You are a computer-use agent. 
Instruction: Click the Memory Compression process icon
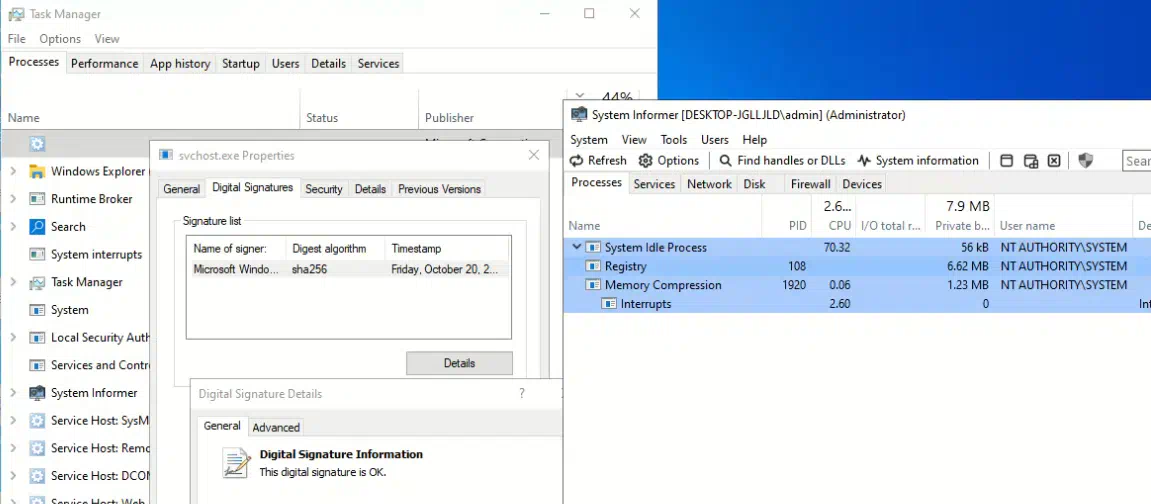pos(593,285)
